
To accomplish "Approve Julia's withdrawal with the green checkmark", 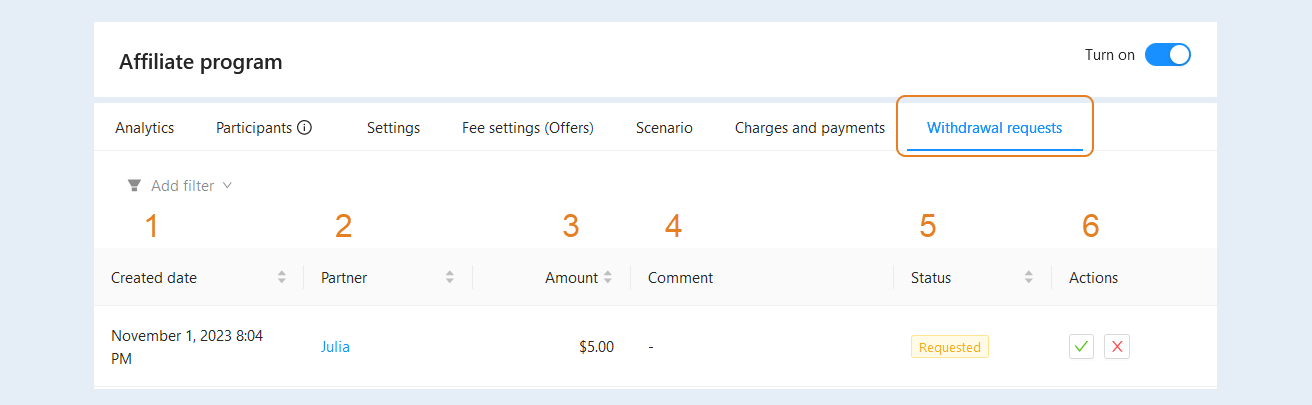I will (x=1081, y=347).
